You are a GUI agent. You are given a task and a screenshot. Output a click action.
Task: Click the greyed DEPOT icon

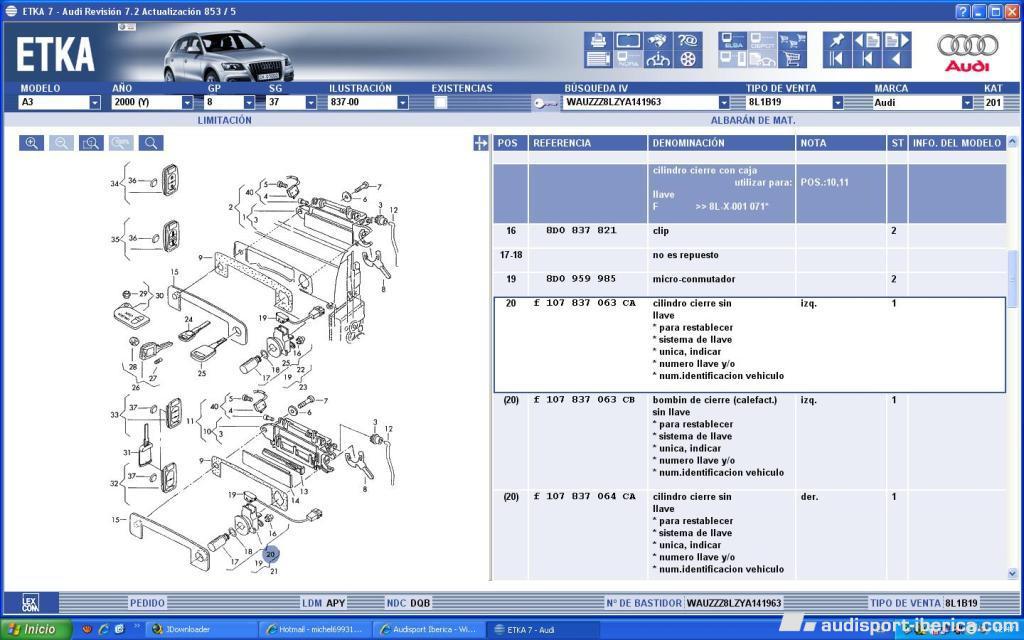coord(762,41)
